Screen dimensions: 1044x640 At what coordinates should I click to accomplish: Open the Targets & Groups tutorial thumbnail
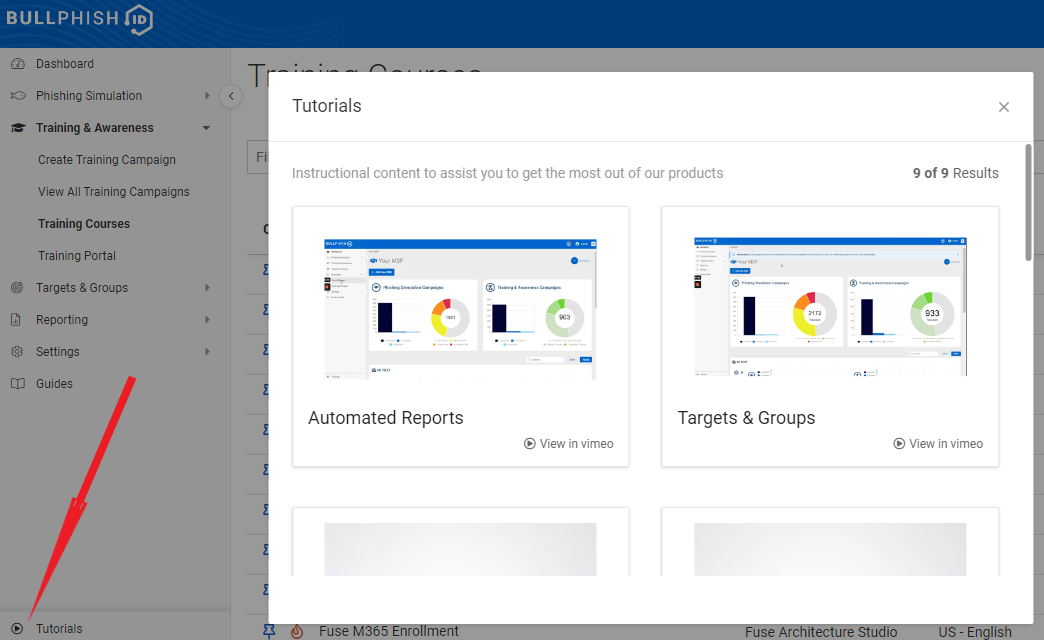(830, 306)
